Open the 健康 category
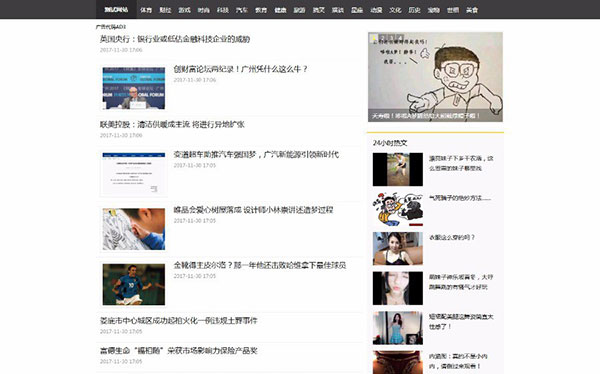 point(280,10)
